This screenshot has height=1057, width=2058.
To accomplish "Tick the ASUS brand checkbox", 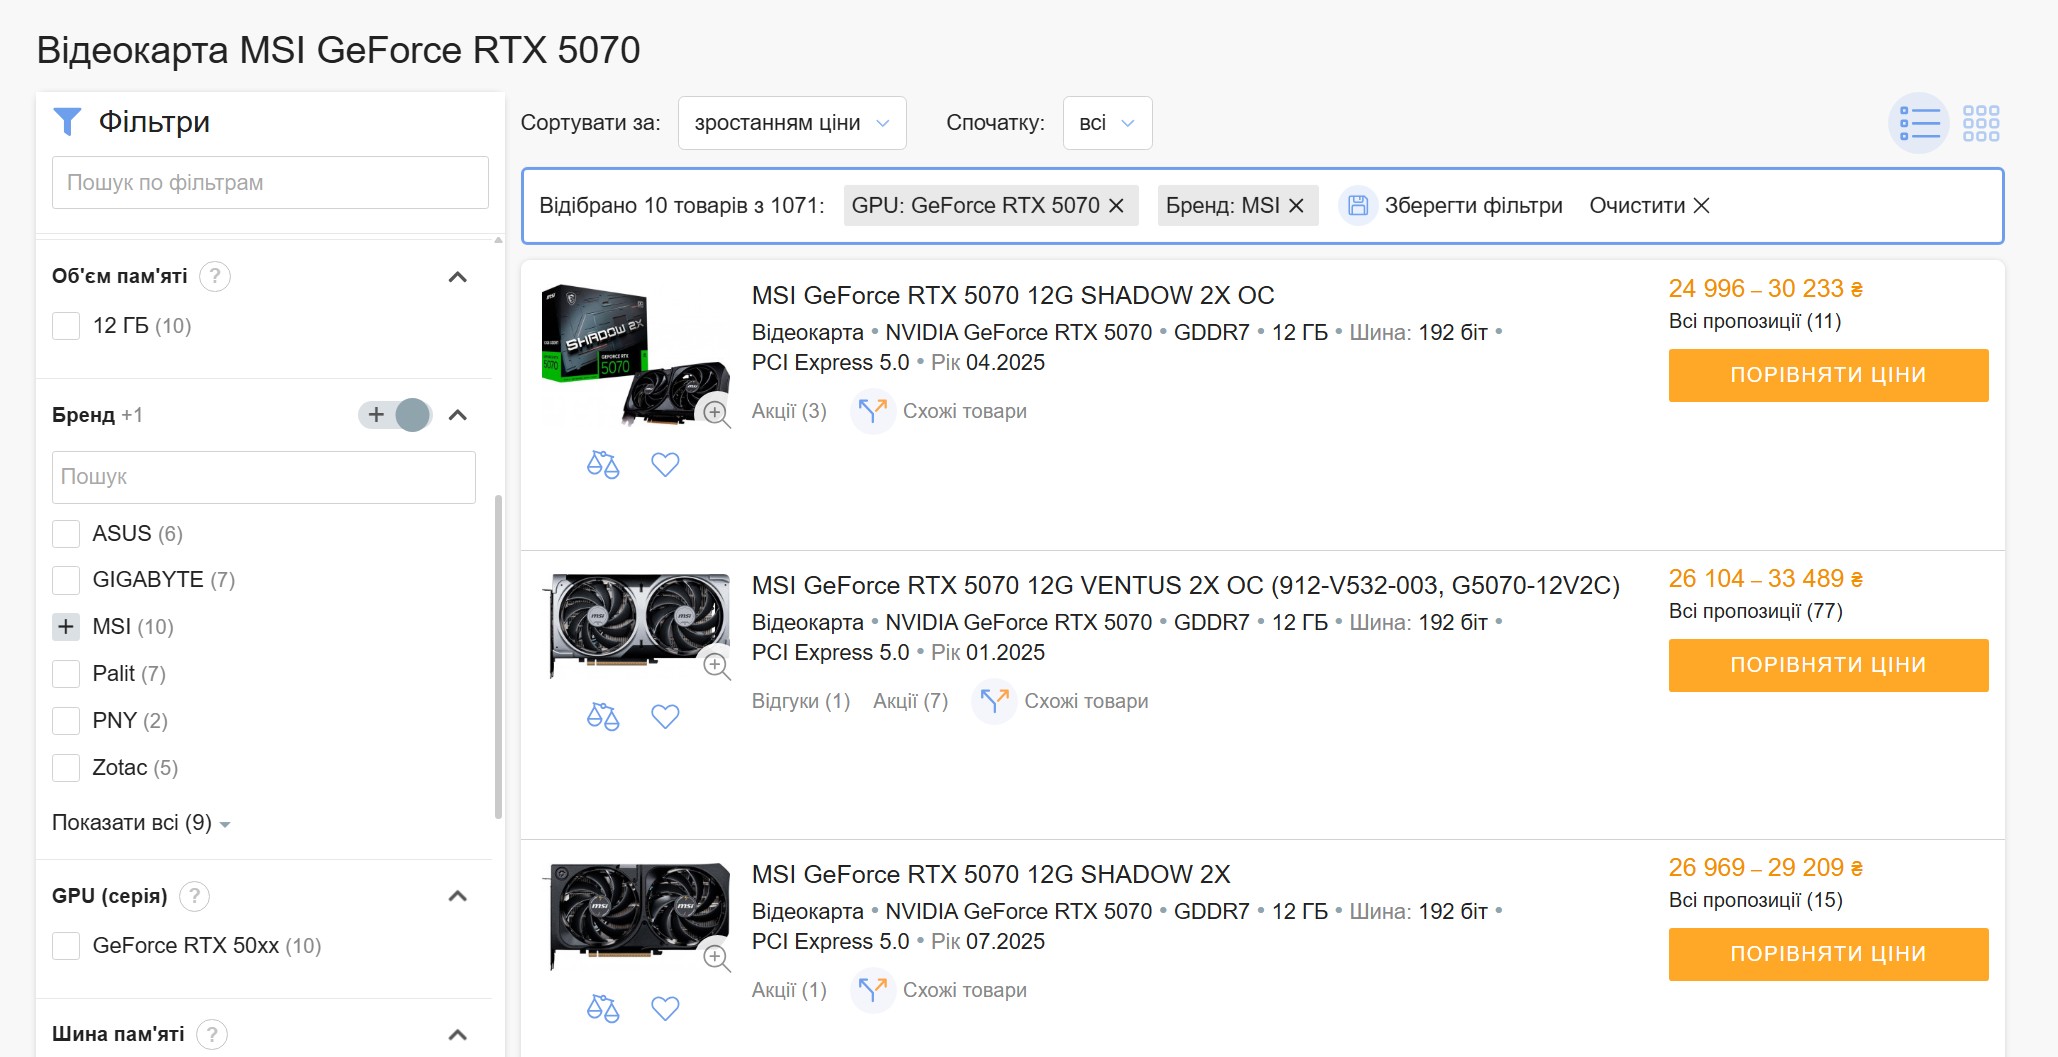I will [66, 534].
